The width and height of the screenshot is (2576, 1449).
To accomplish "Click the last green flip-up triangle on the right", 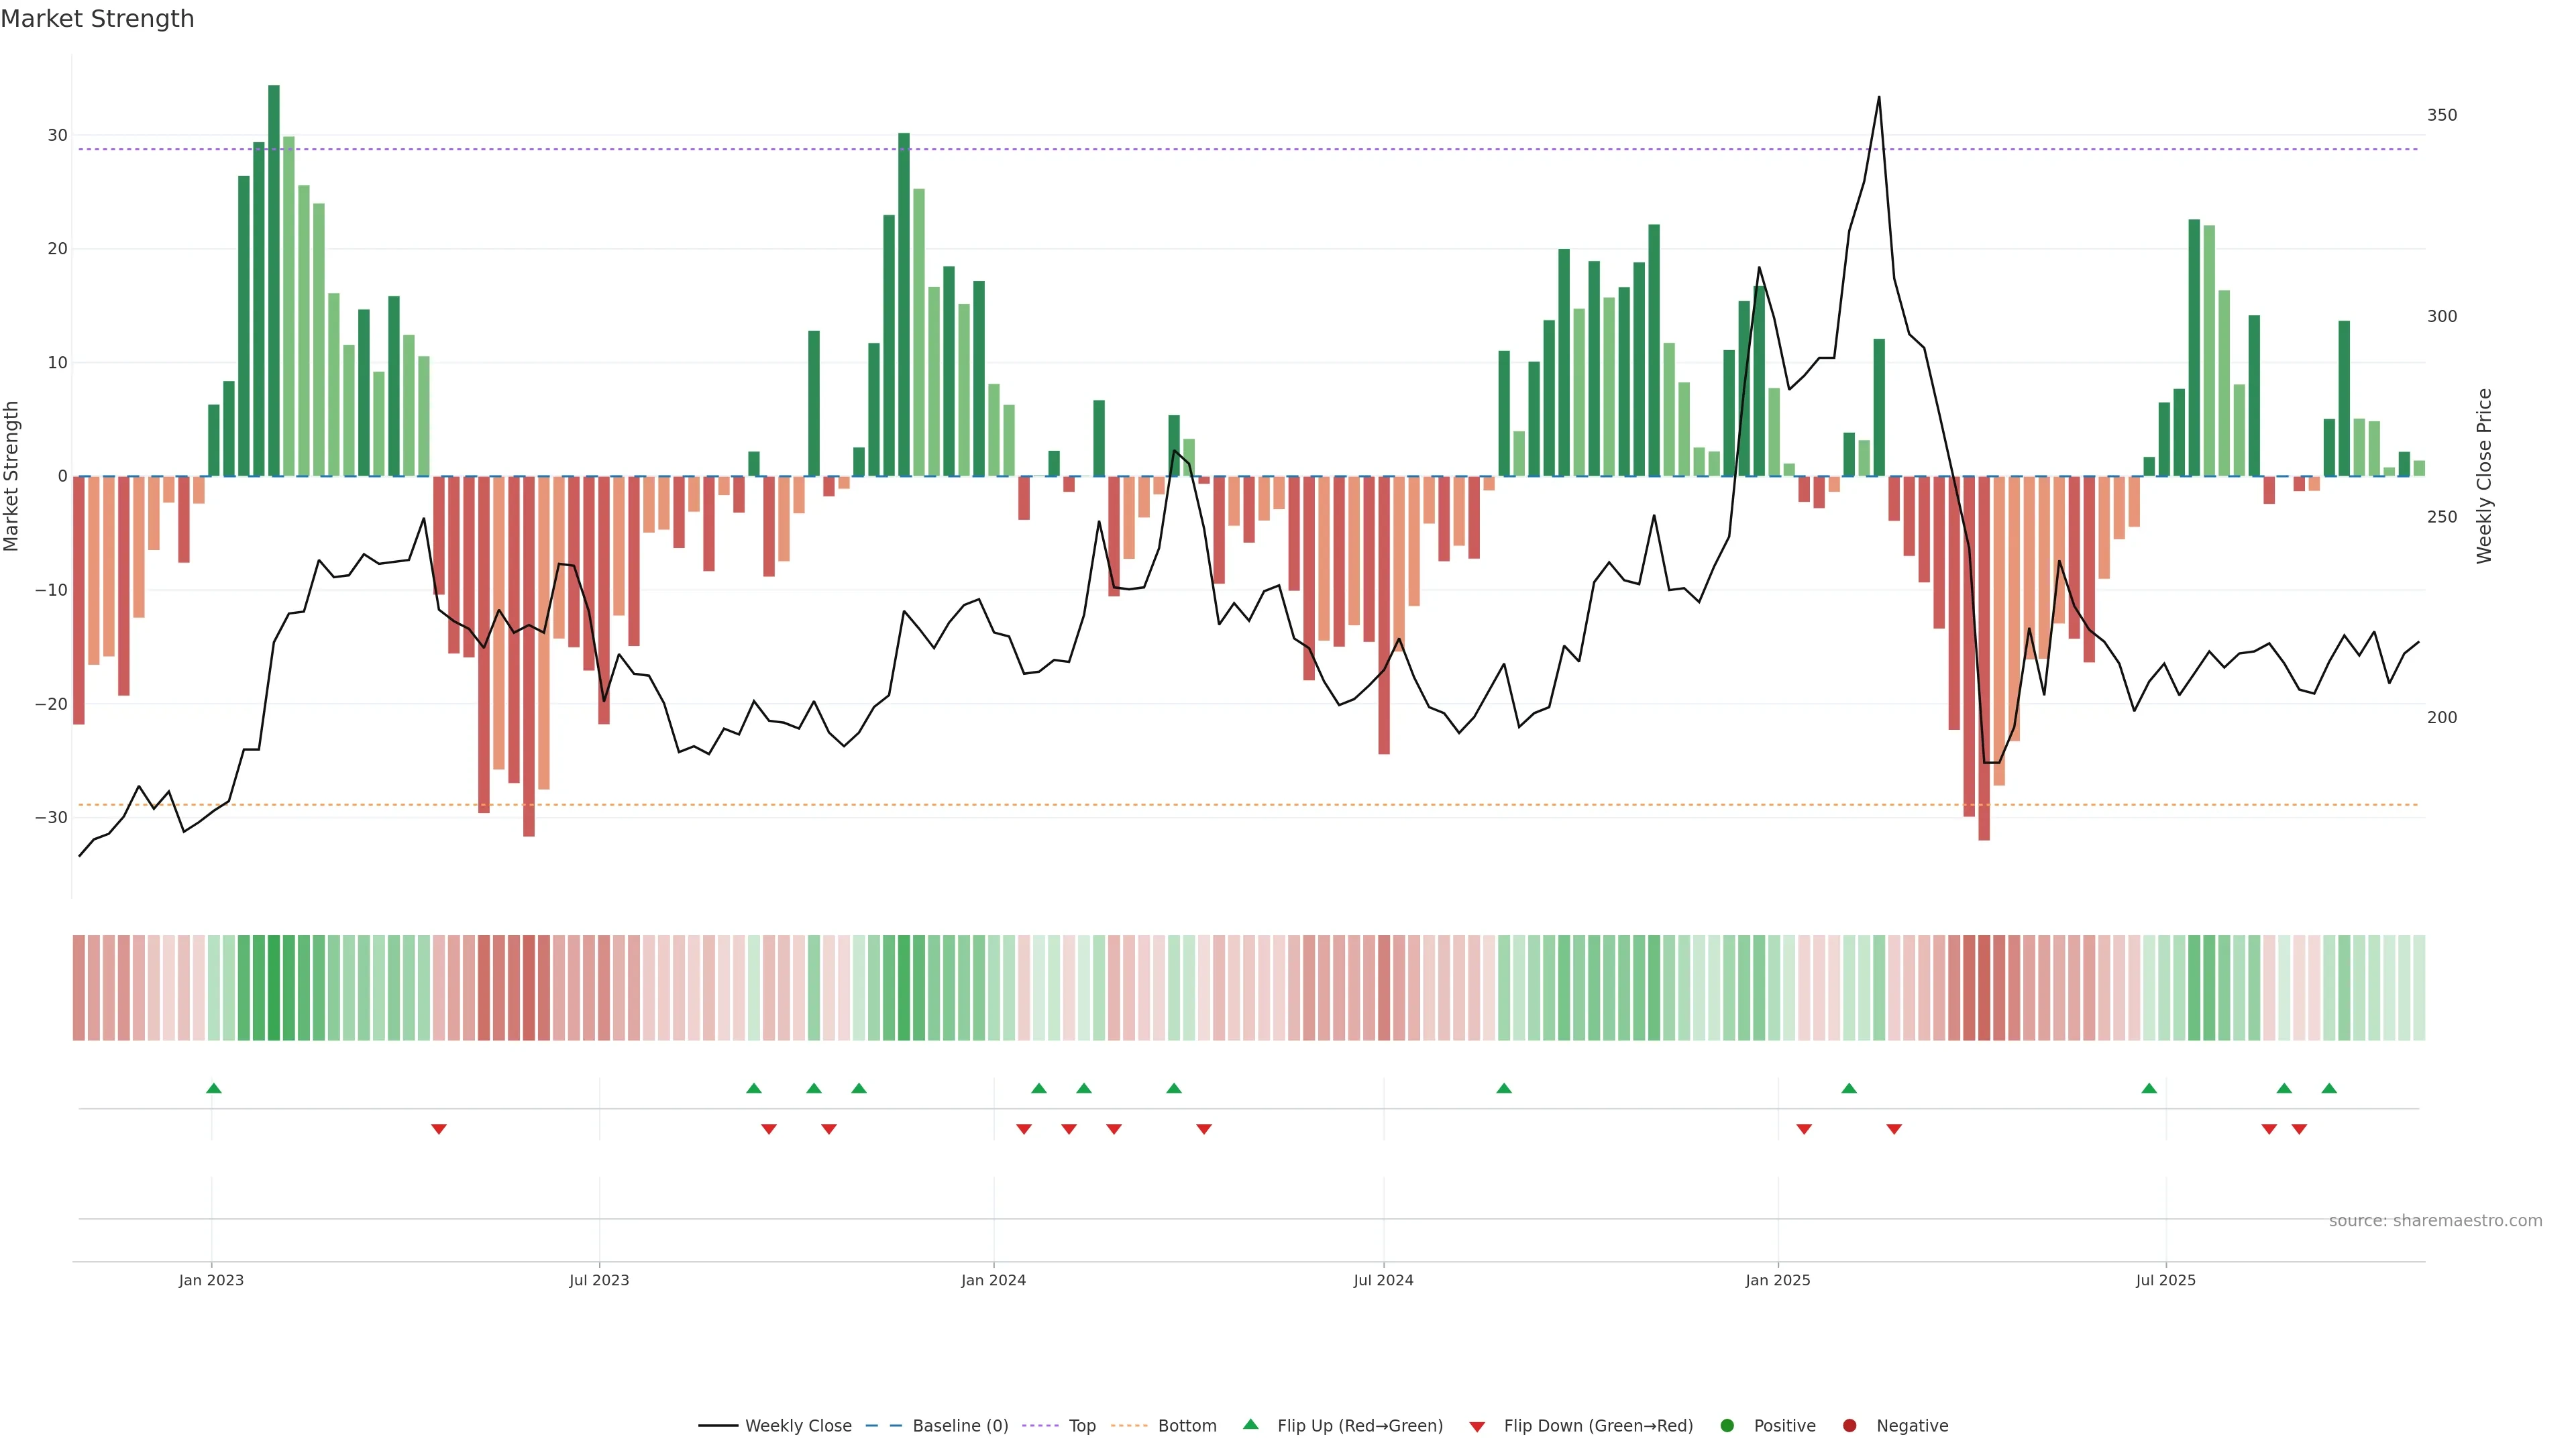I will point(2329,1088).
